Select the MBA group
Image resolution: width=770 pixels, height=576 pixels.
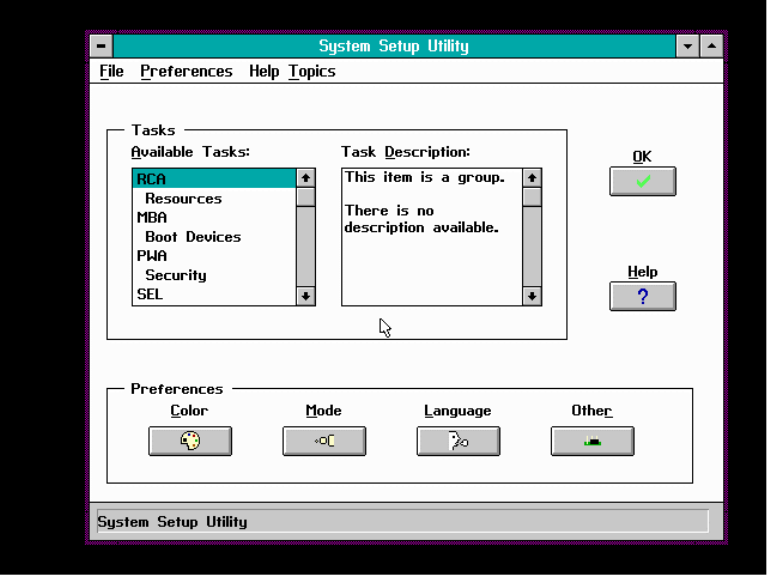tap(214, 218)
